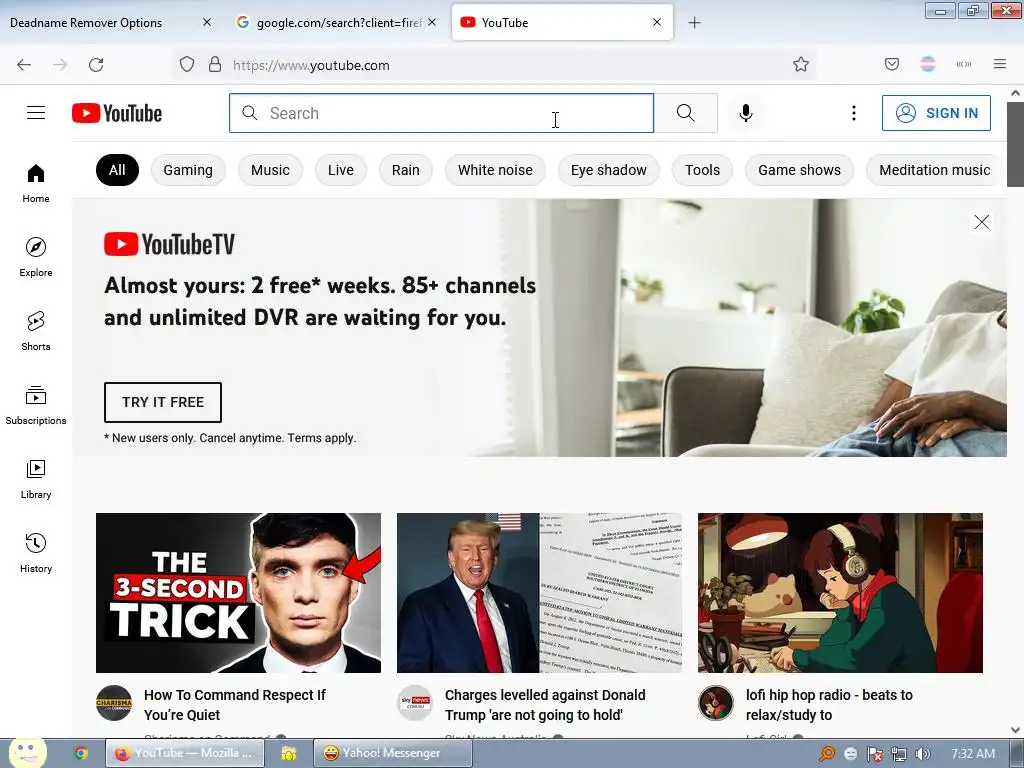
Task: Switch to the google.com search tab
Action: 336,23
